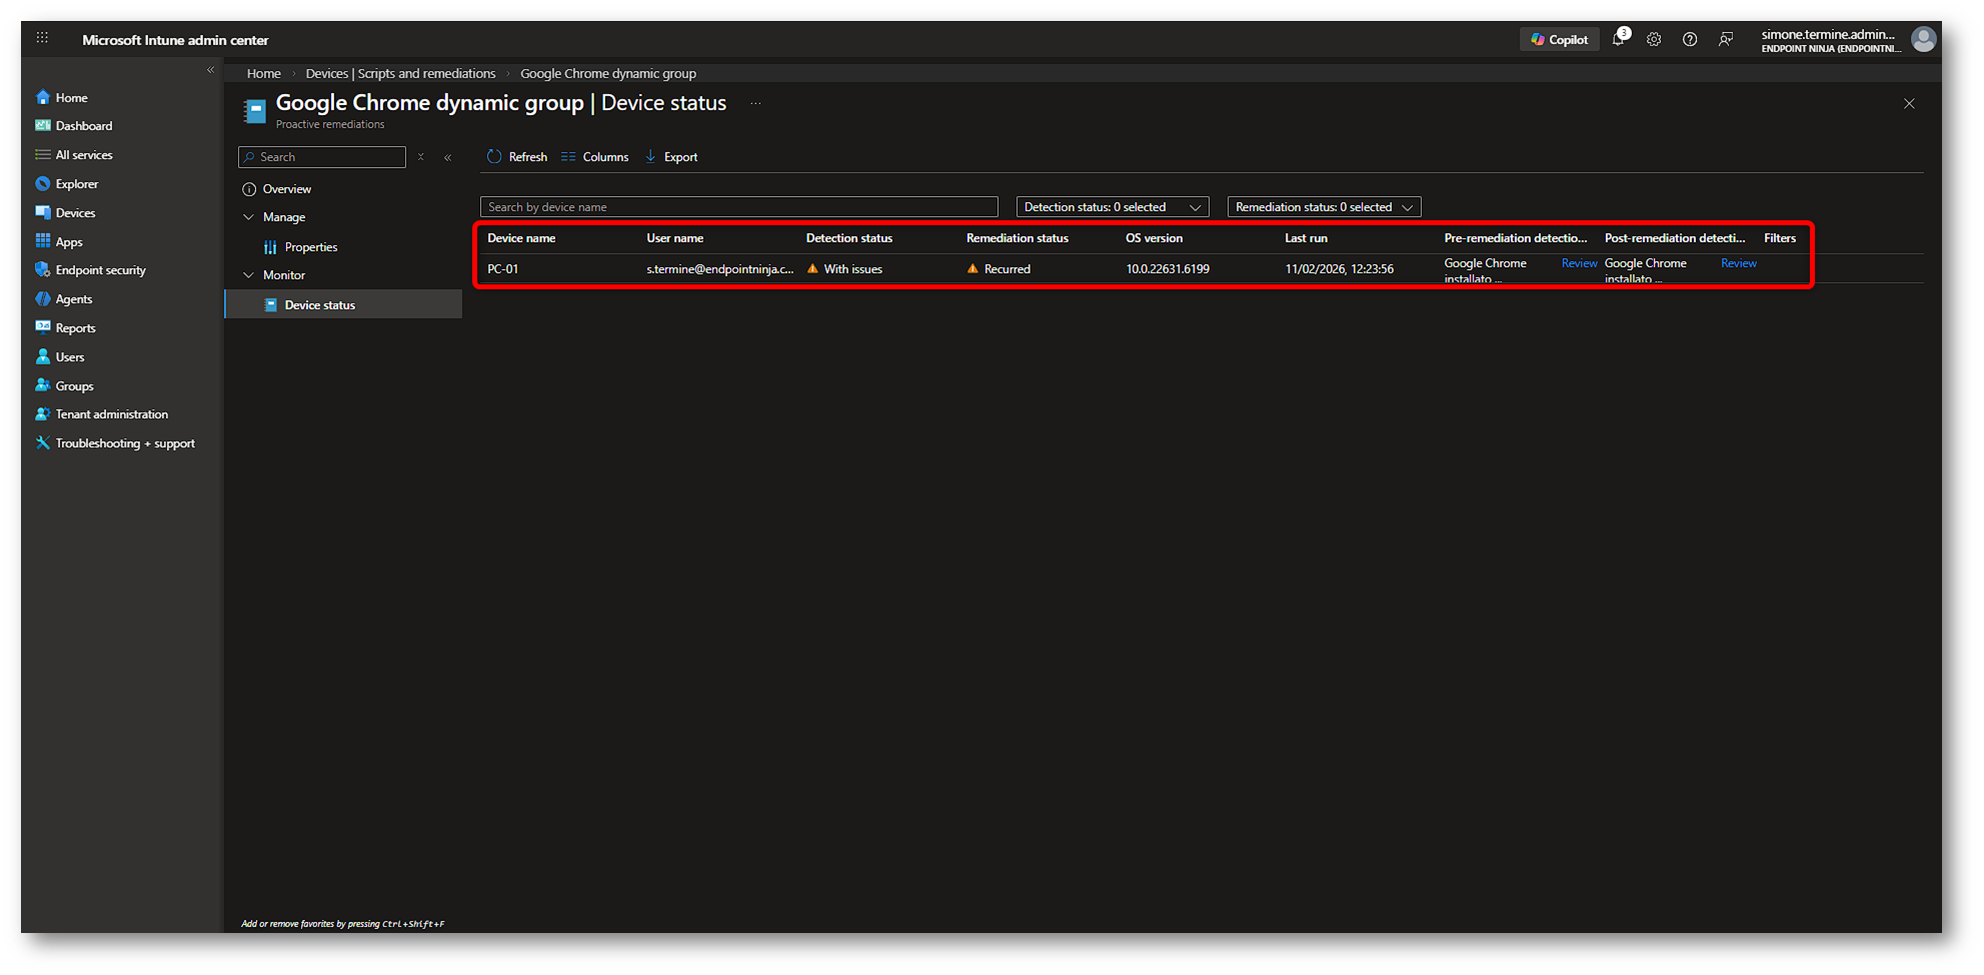Click the Troubleshooting + support wrench icon
The height and width of the screenshot is (975, 1984).
click(42, 443)
